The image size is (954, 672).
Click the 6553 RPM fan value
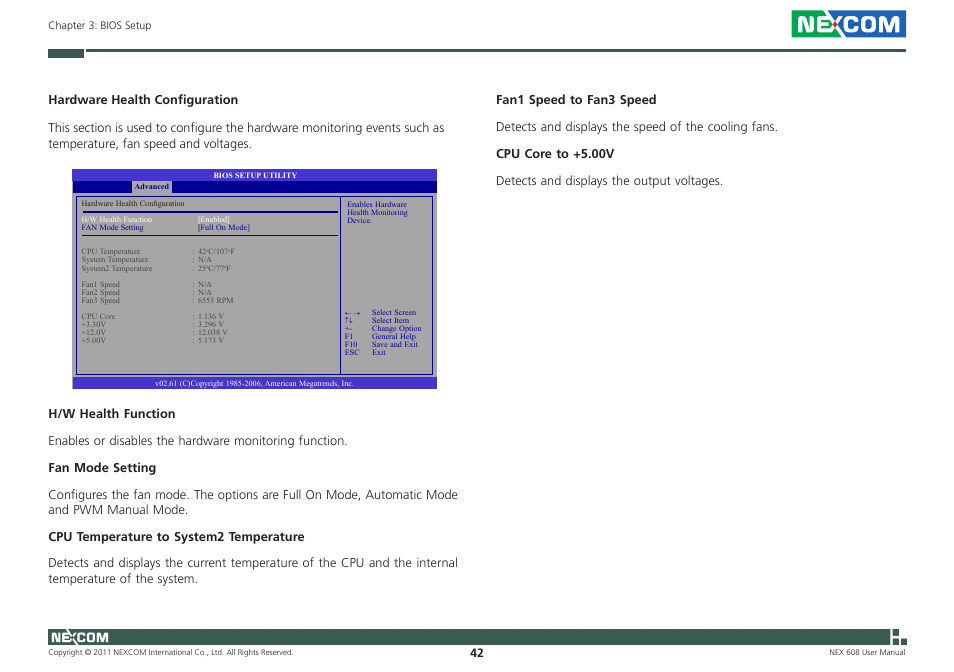pos(215,300)
